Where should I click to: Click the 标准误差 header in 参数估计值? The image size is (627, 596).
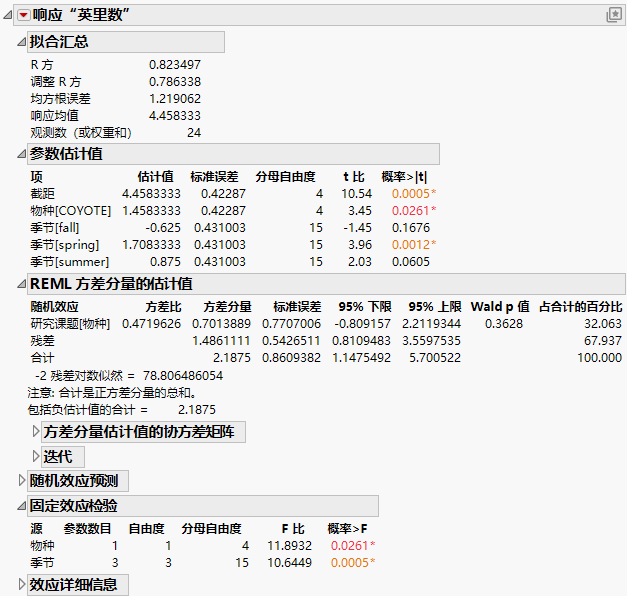click(x=214, y=177)
